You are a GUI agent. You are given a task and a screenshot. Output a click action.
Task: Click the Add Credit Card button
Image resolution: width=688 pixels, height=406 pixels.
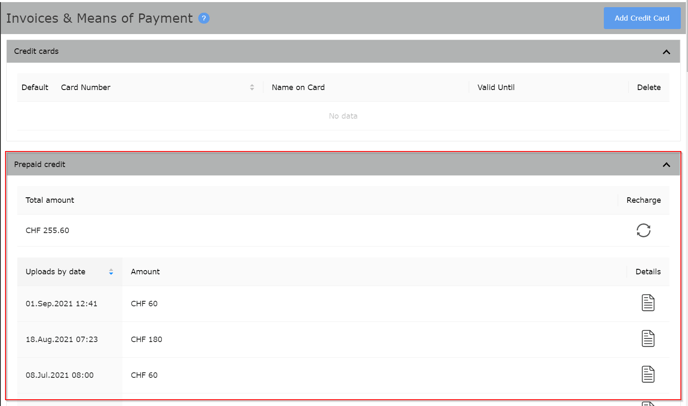pyautogui.click(x=641, y=18)
